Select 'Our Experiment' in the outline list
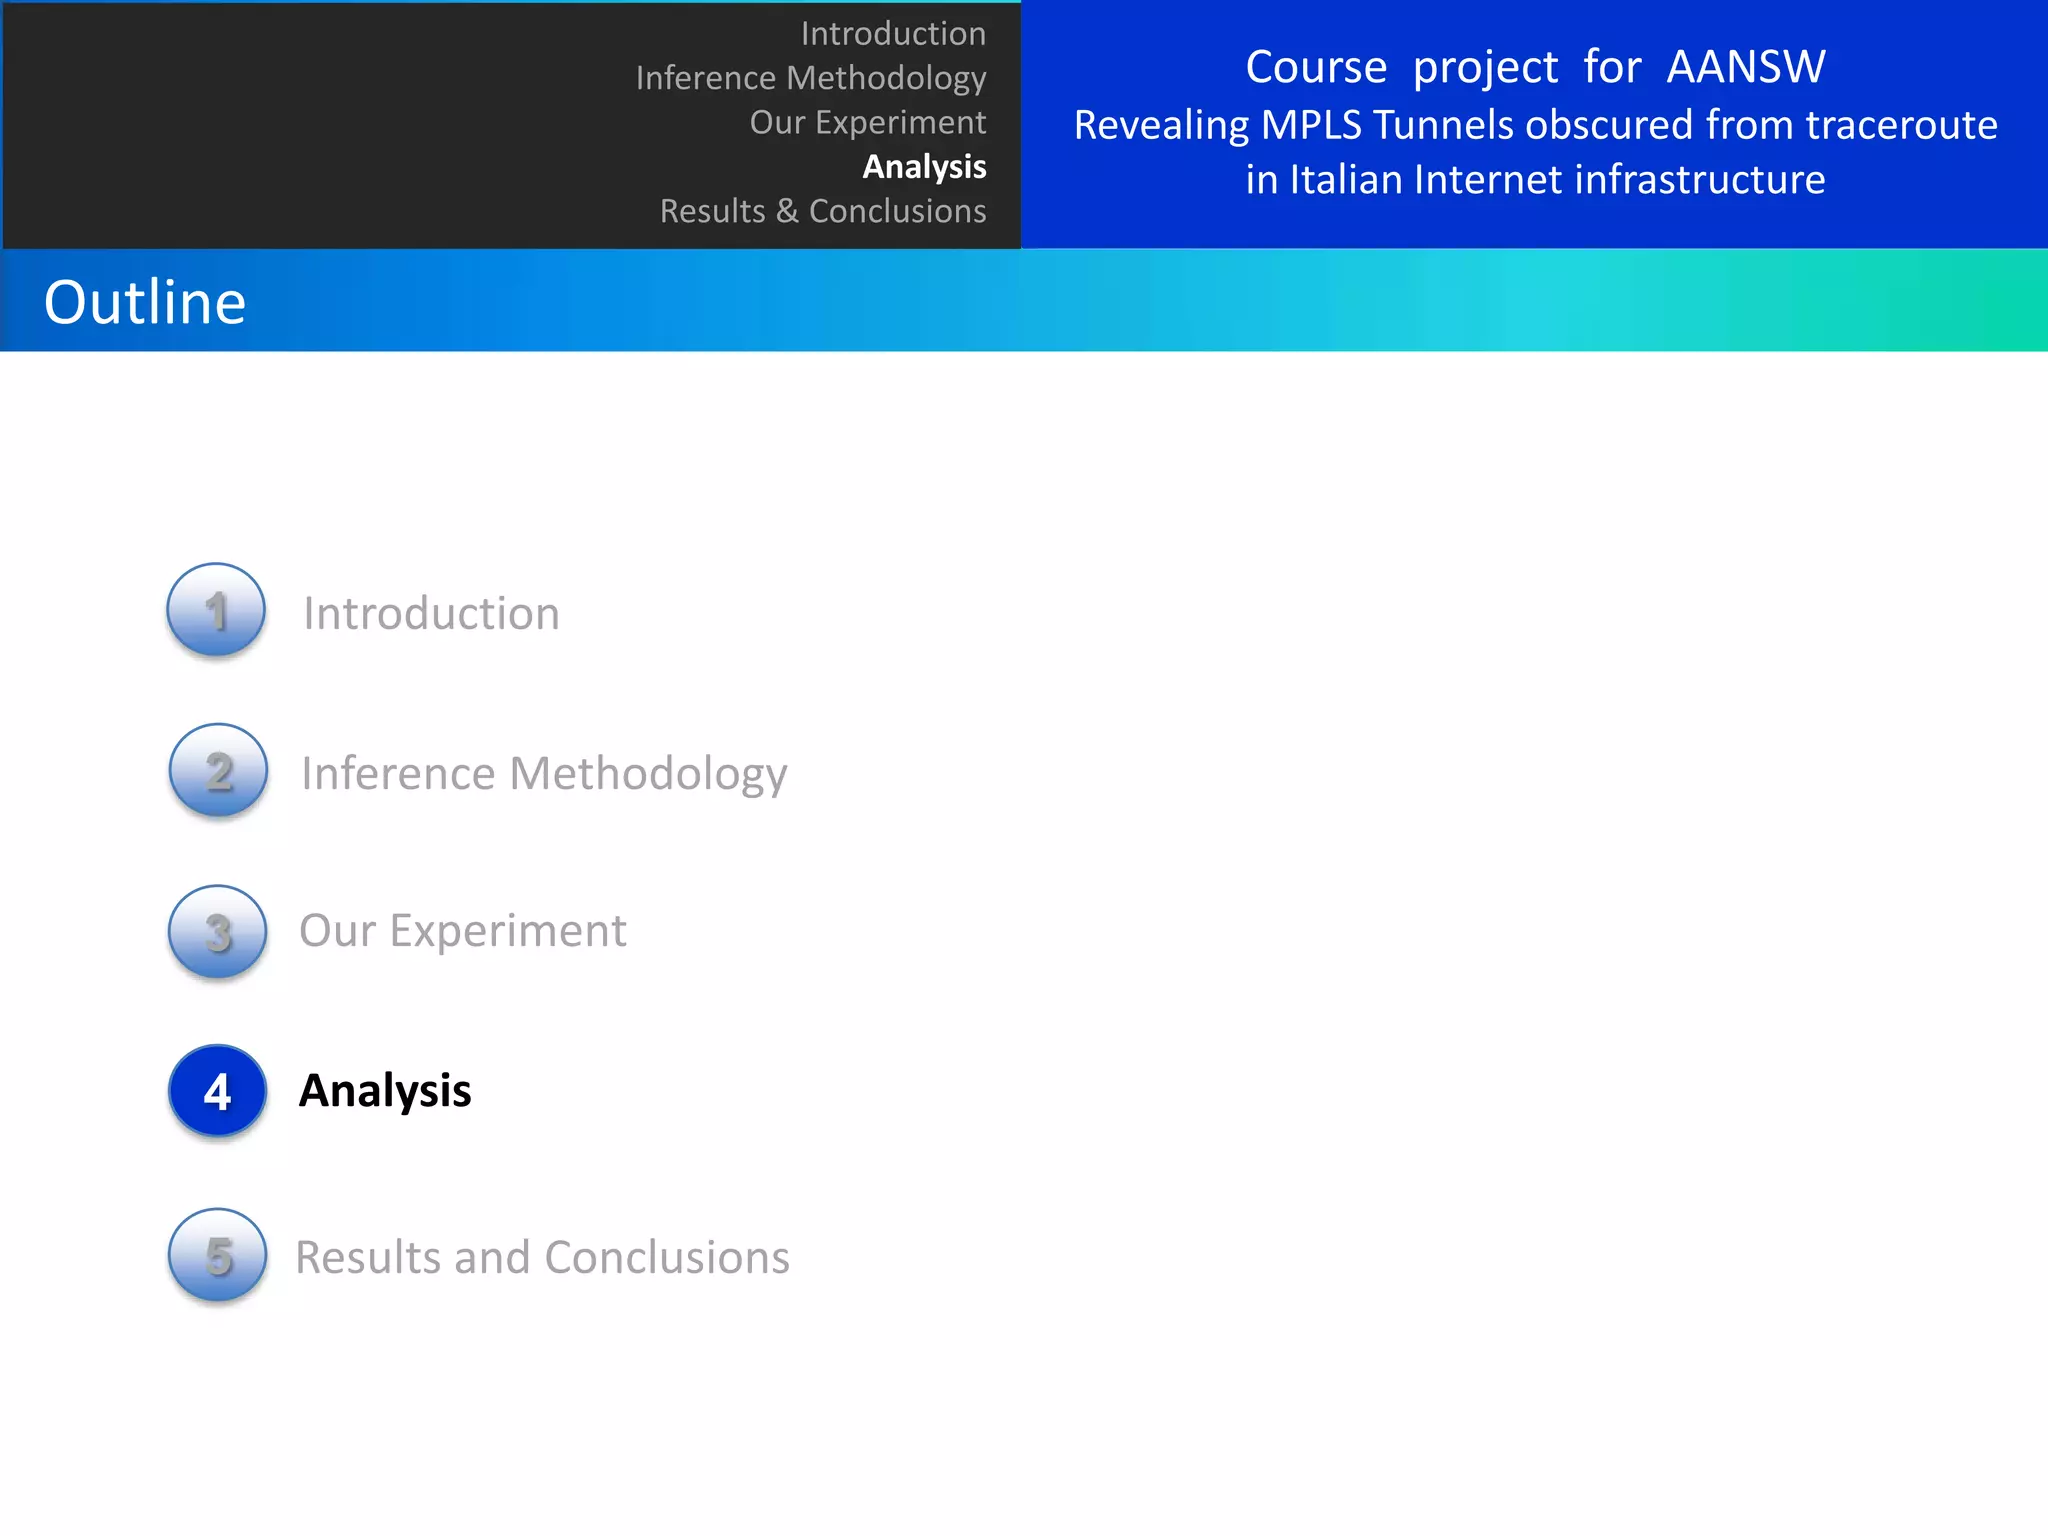Screen dimensions: 2048x1536 click(x=463, y=932)
